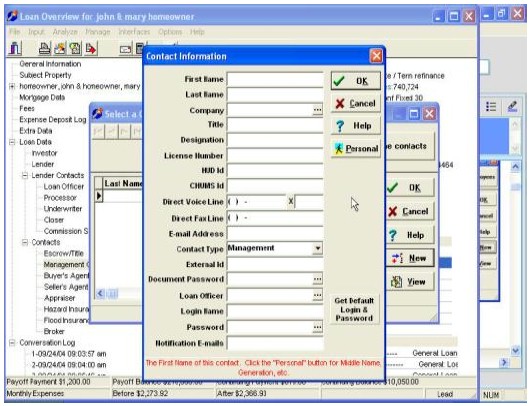The image size is (530, 406).
Task: Click the First Name input field
Action: click(x=275, y=79)
